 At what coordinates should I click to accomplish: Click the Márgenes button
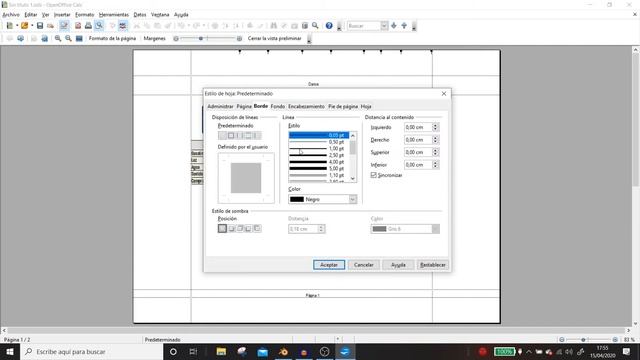pos(155,38)
